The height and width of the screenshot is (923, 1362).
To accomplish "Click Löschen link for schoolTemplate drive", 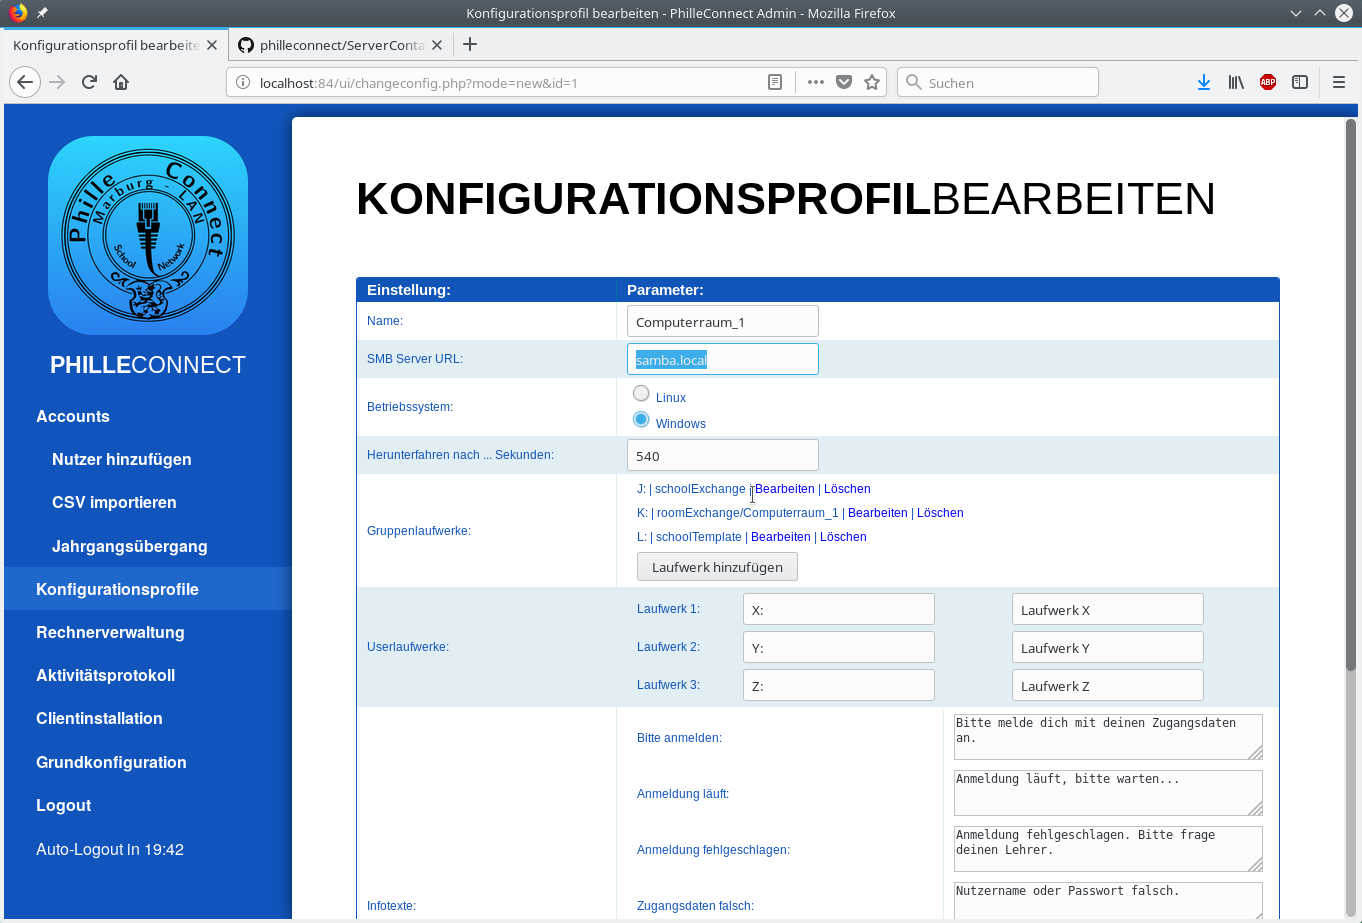I will click(843, 537).
